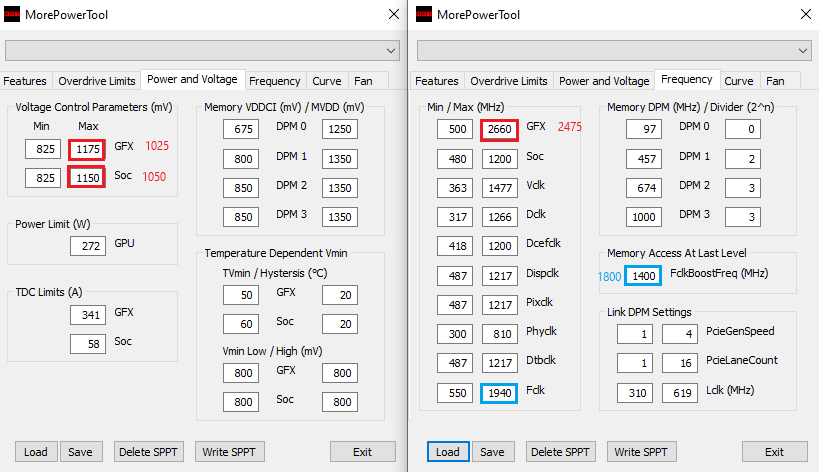Select the Phyclk max field 810
819x472 pixels.
point(499,334)
